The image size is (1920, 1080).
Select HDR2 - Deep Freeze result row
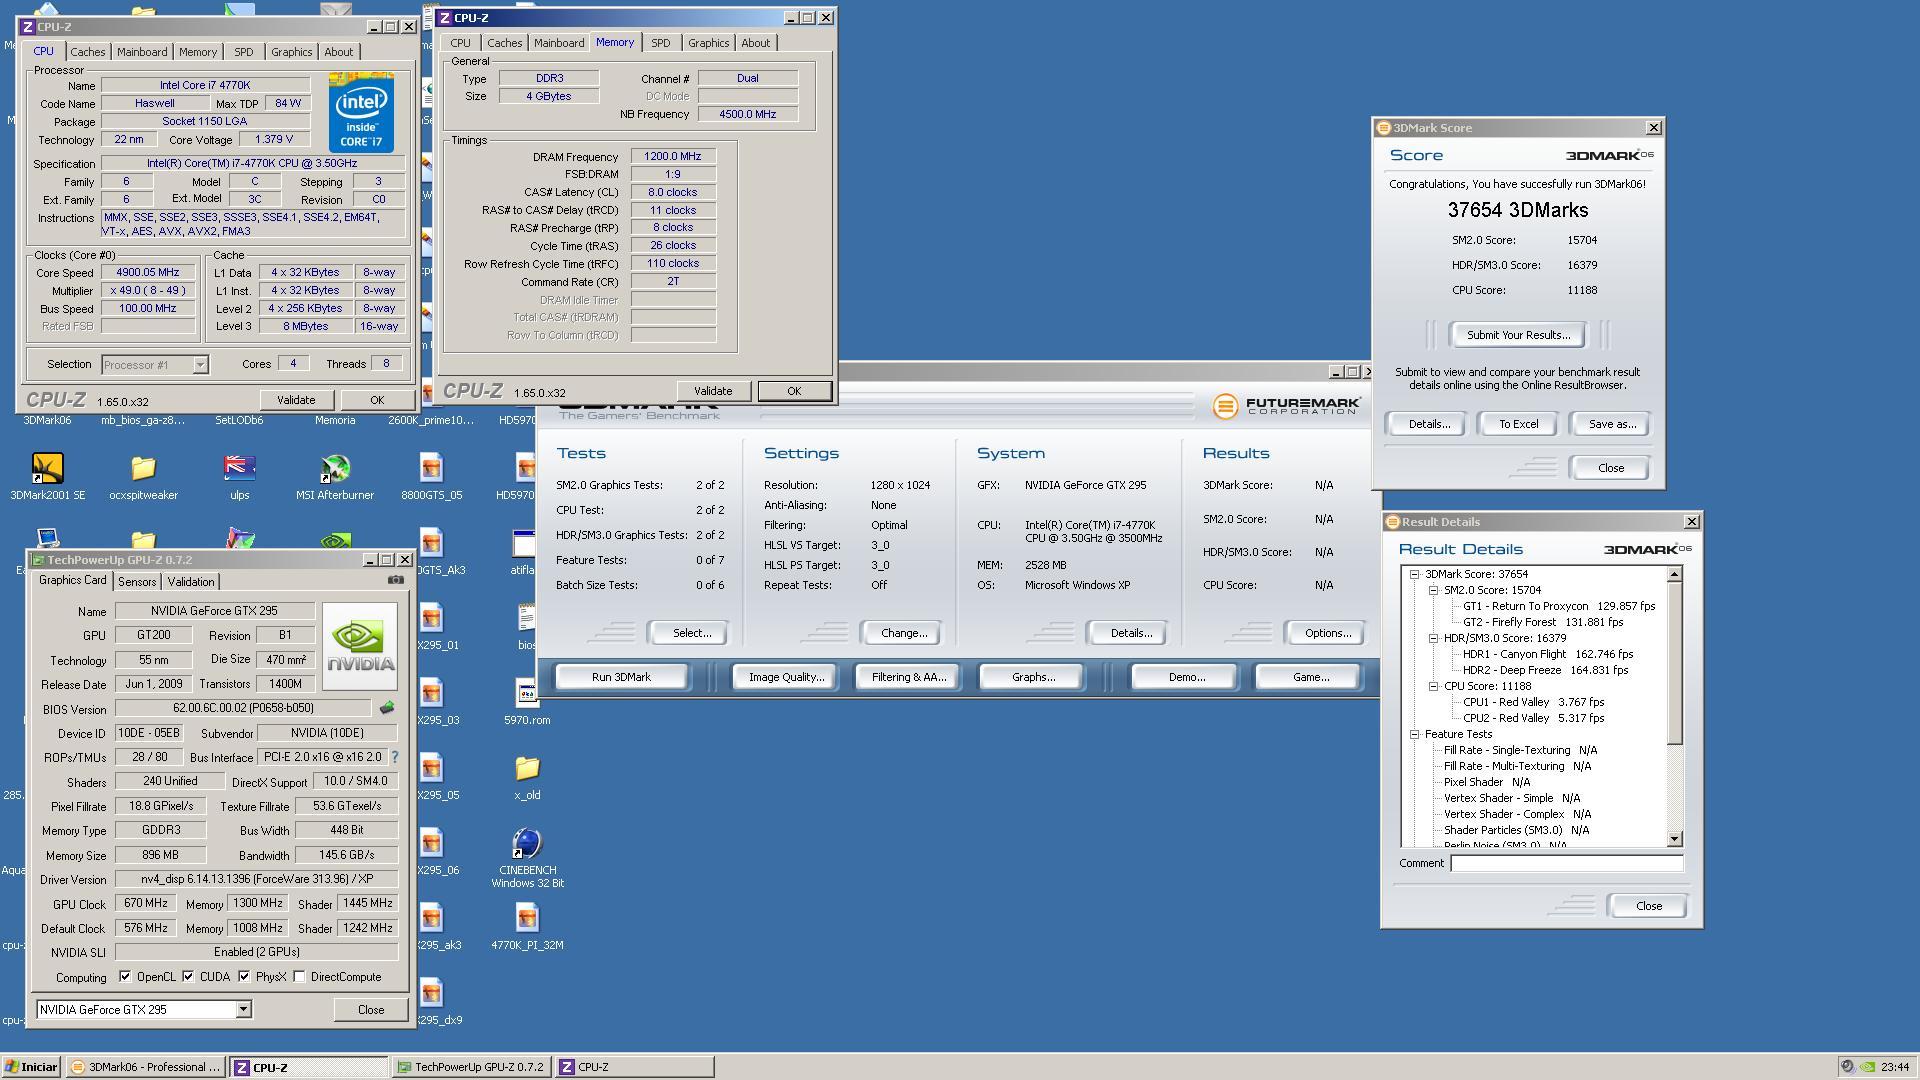pyautogui.click(x=1545, y=670)
